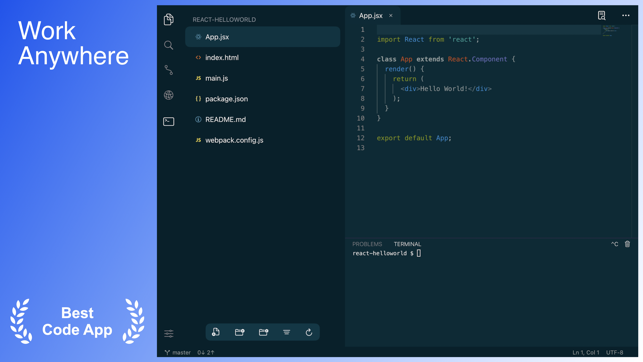Viewport: 643px width, 362px height.
Task: Switch to the TERMINAL tab
Action: (407, 244)
